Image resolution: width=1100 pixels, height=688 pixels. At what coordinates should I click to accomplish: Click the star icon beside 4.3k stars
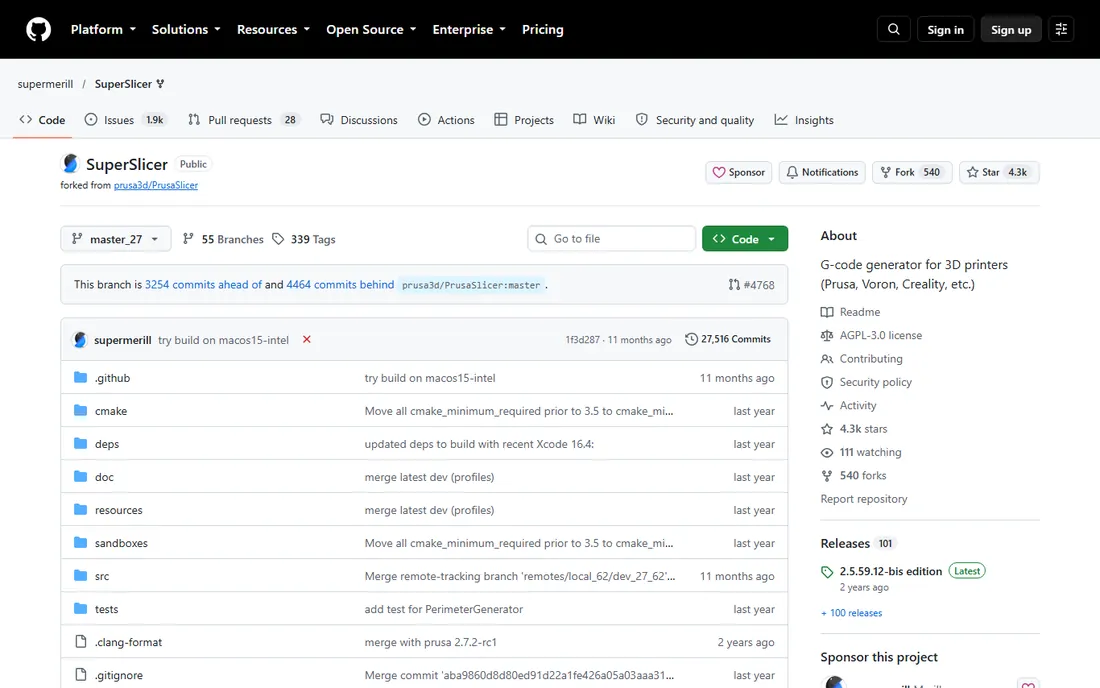(827, 429)
